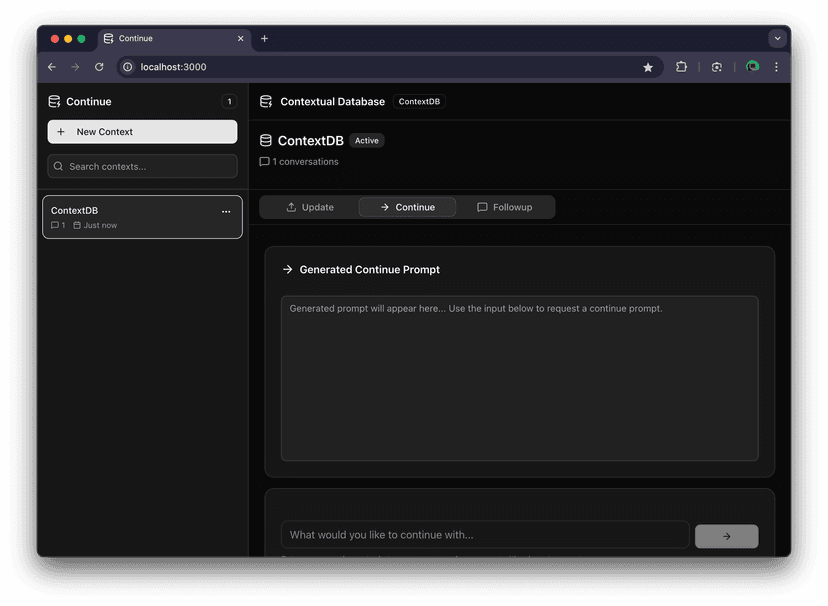Select the search magnifier icon in sidebar
Viewport: 828px width, 606px height.
coord(58,166)
